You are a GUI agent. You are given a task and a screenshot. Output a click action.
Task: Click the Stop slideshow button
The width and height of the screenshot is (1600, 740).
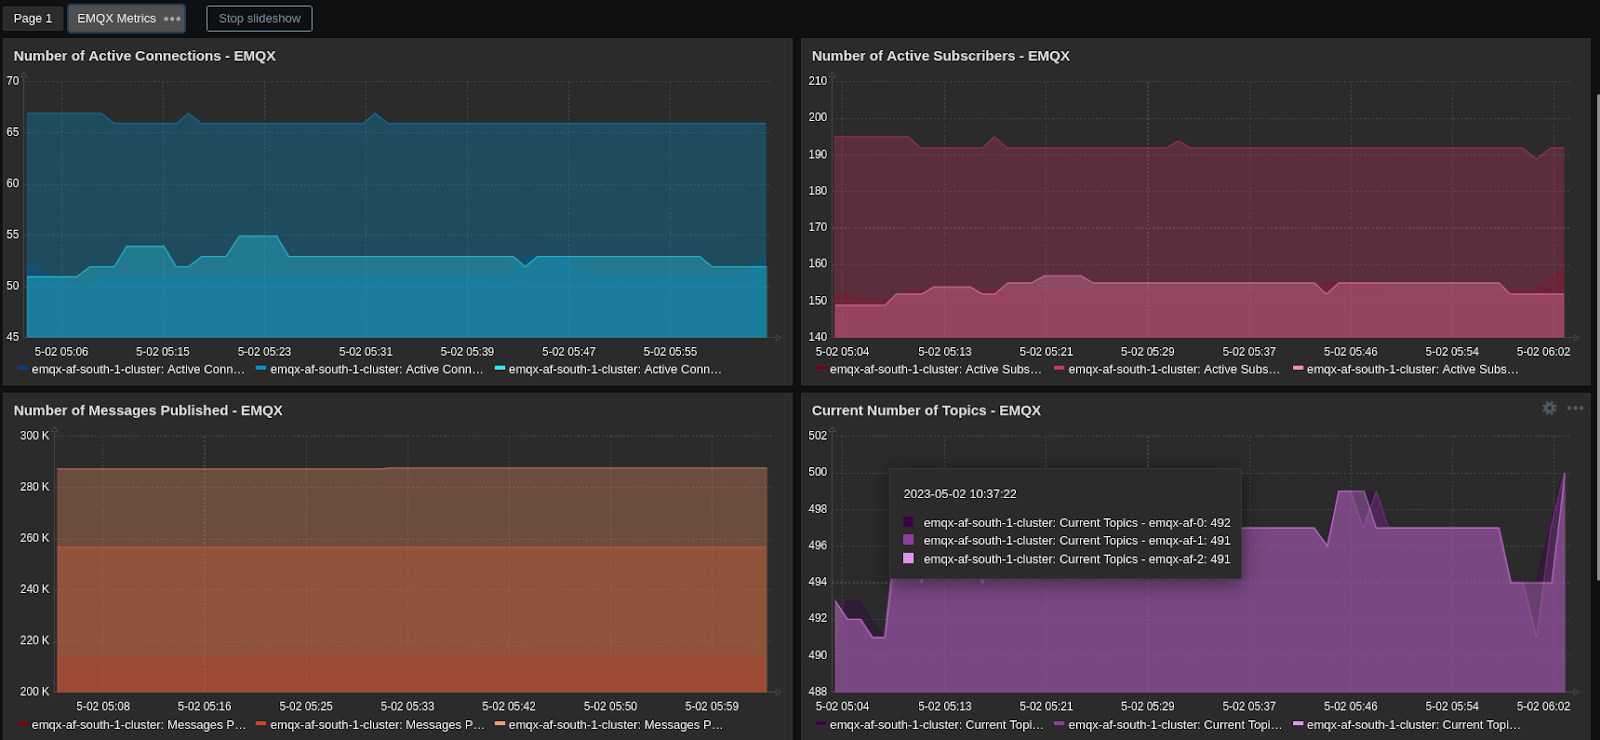coord(259,18)
